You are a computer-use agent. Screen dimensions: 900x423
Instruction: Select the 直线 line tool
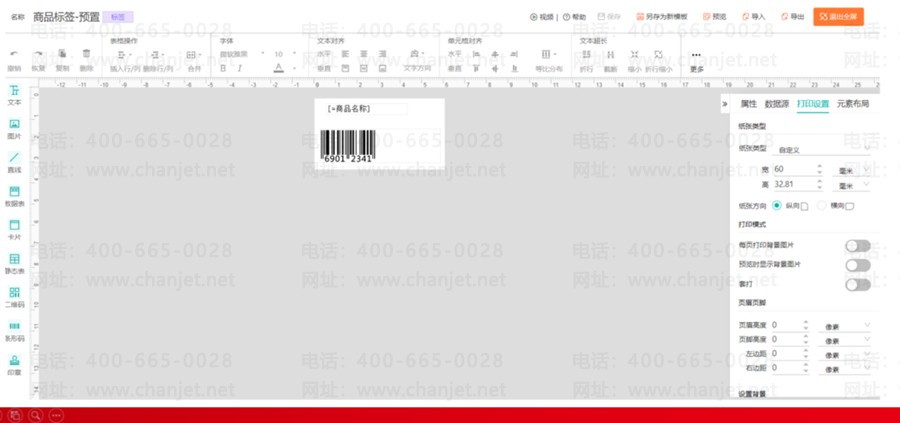pos(14,163)
